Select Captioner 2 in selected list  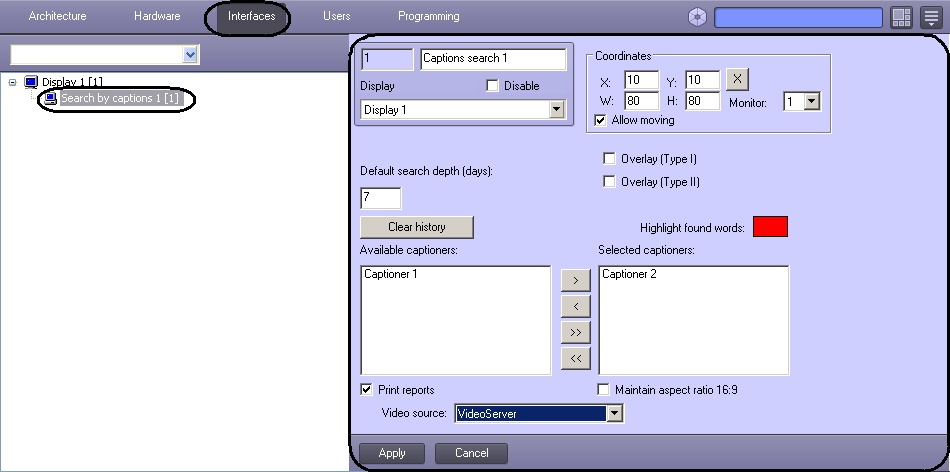(x=629, y=274)
